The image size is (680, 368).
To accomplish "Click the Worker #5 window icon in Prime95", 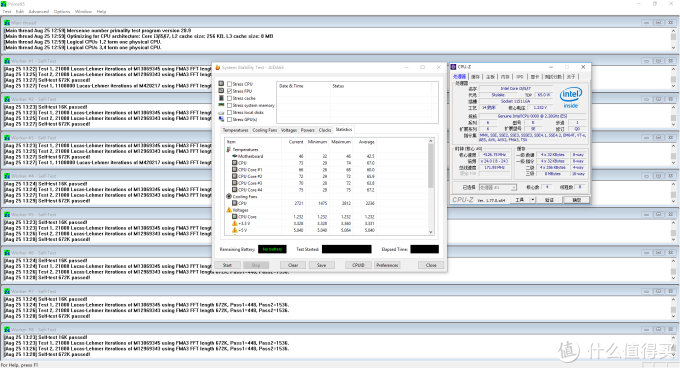I will click(x=7, y=214).
